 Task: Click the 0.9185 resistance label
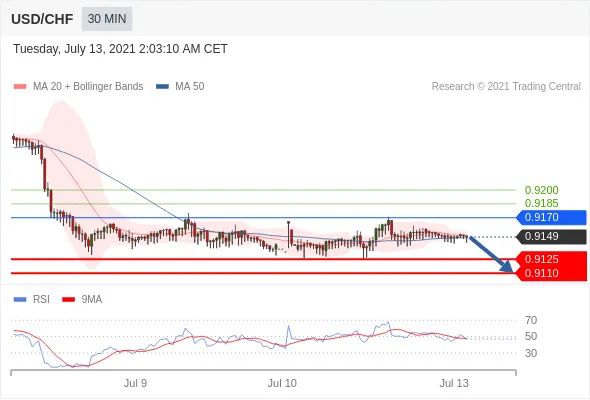point(541,204)
